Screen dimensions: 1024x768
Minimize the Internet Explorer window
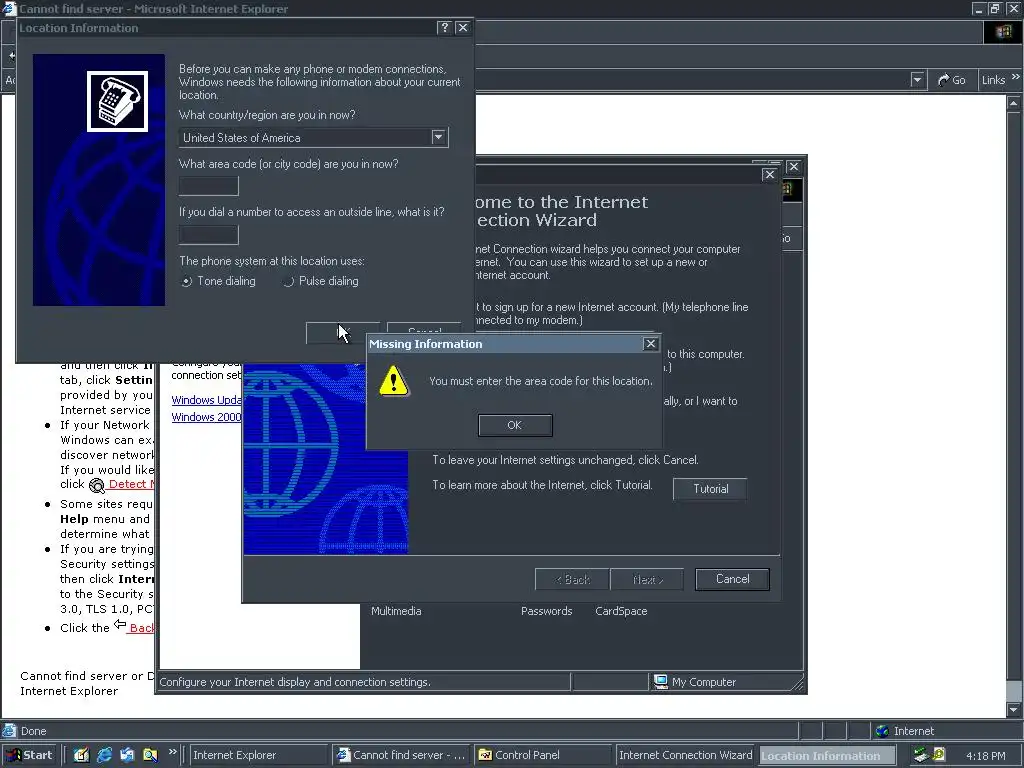[x=978, y=8]
